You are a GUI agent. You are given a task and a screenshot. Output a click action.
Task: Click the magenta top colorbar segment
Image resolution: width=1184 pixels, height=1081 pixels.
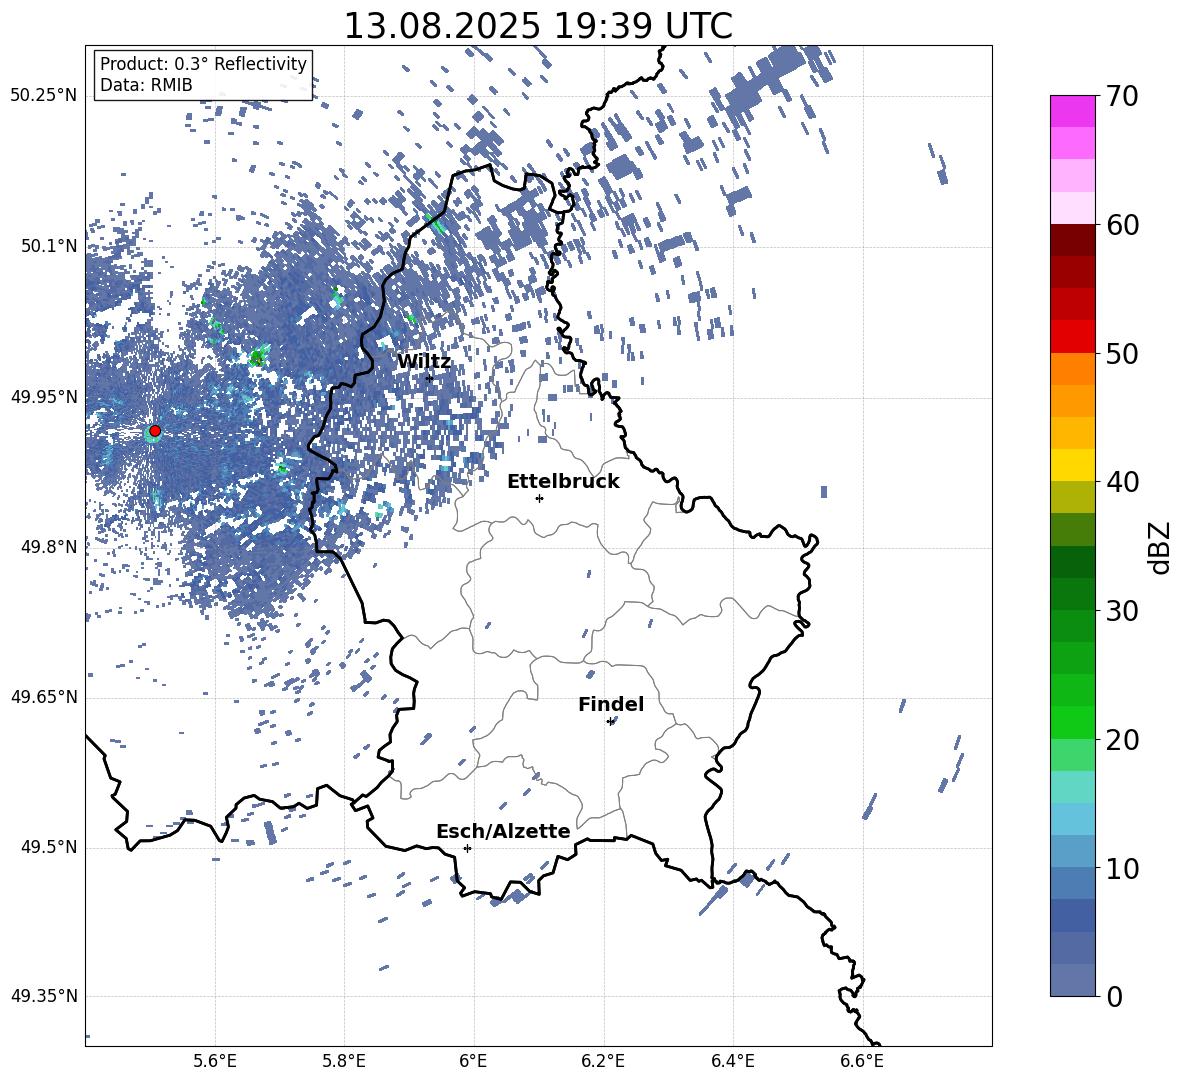[1073, 111]
